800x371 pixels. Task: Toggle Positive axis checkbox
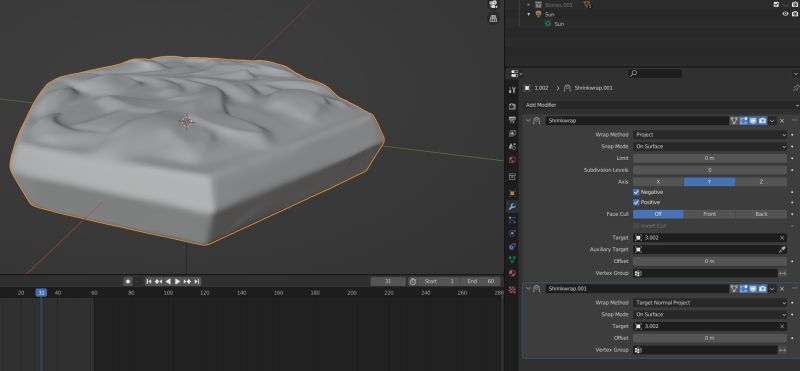(x=636, y=202)
